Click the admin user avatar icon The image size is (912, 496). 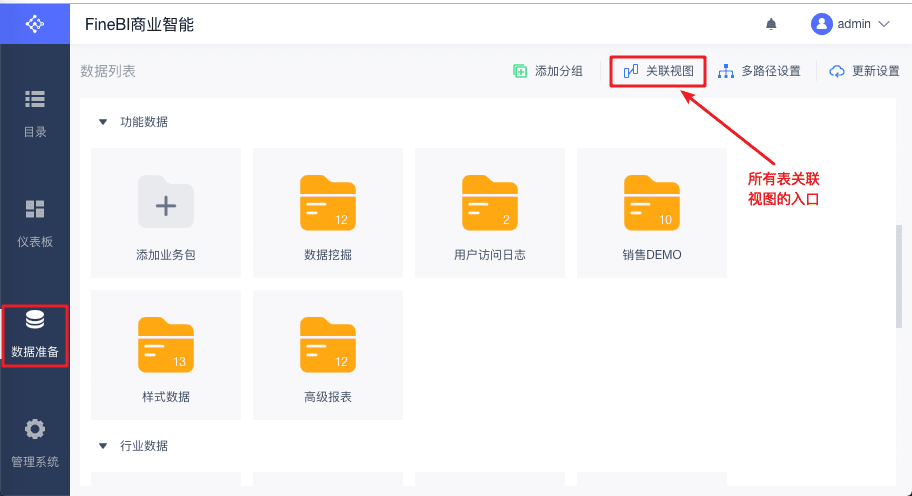pos(822,24)
